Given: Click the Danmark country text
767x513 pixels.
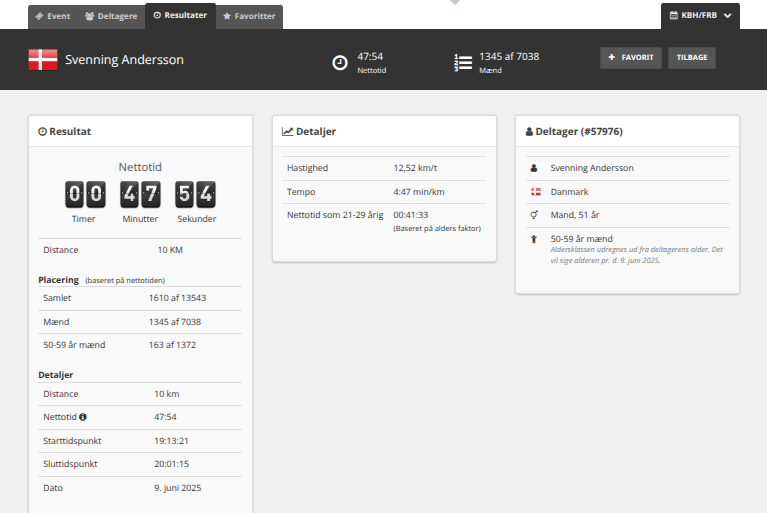Looking at the screenshot, I should (x=569, y=192).
